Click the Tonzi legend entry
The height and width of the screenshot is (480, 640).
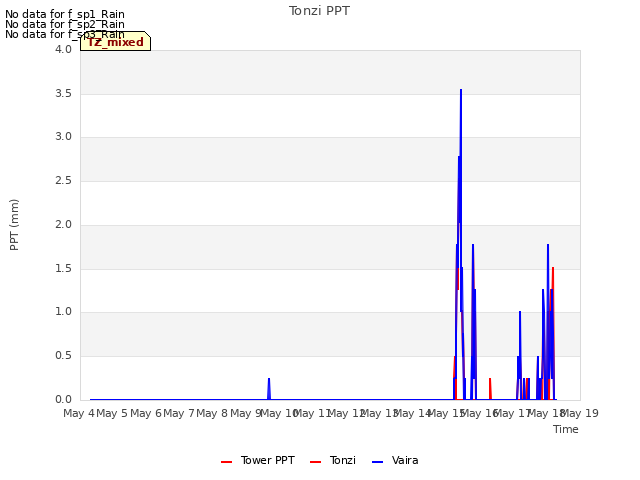(x=333, y=460)
